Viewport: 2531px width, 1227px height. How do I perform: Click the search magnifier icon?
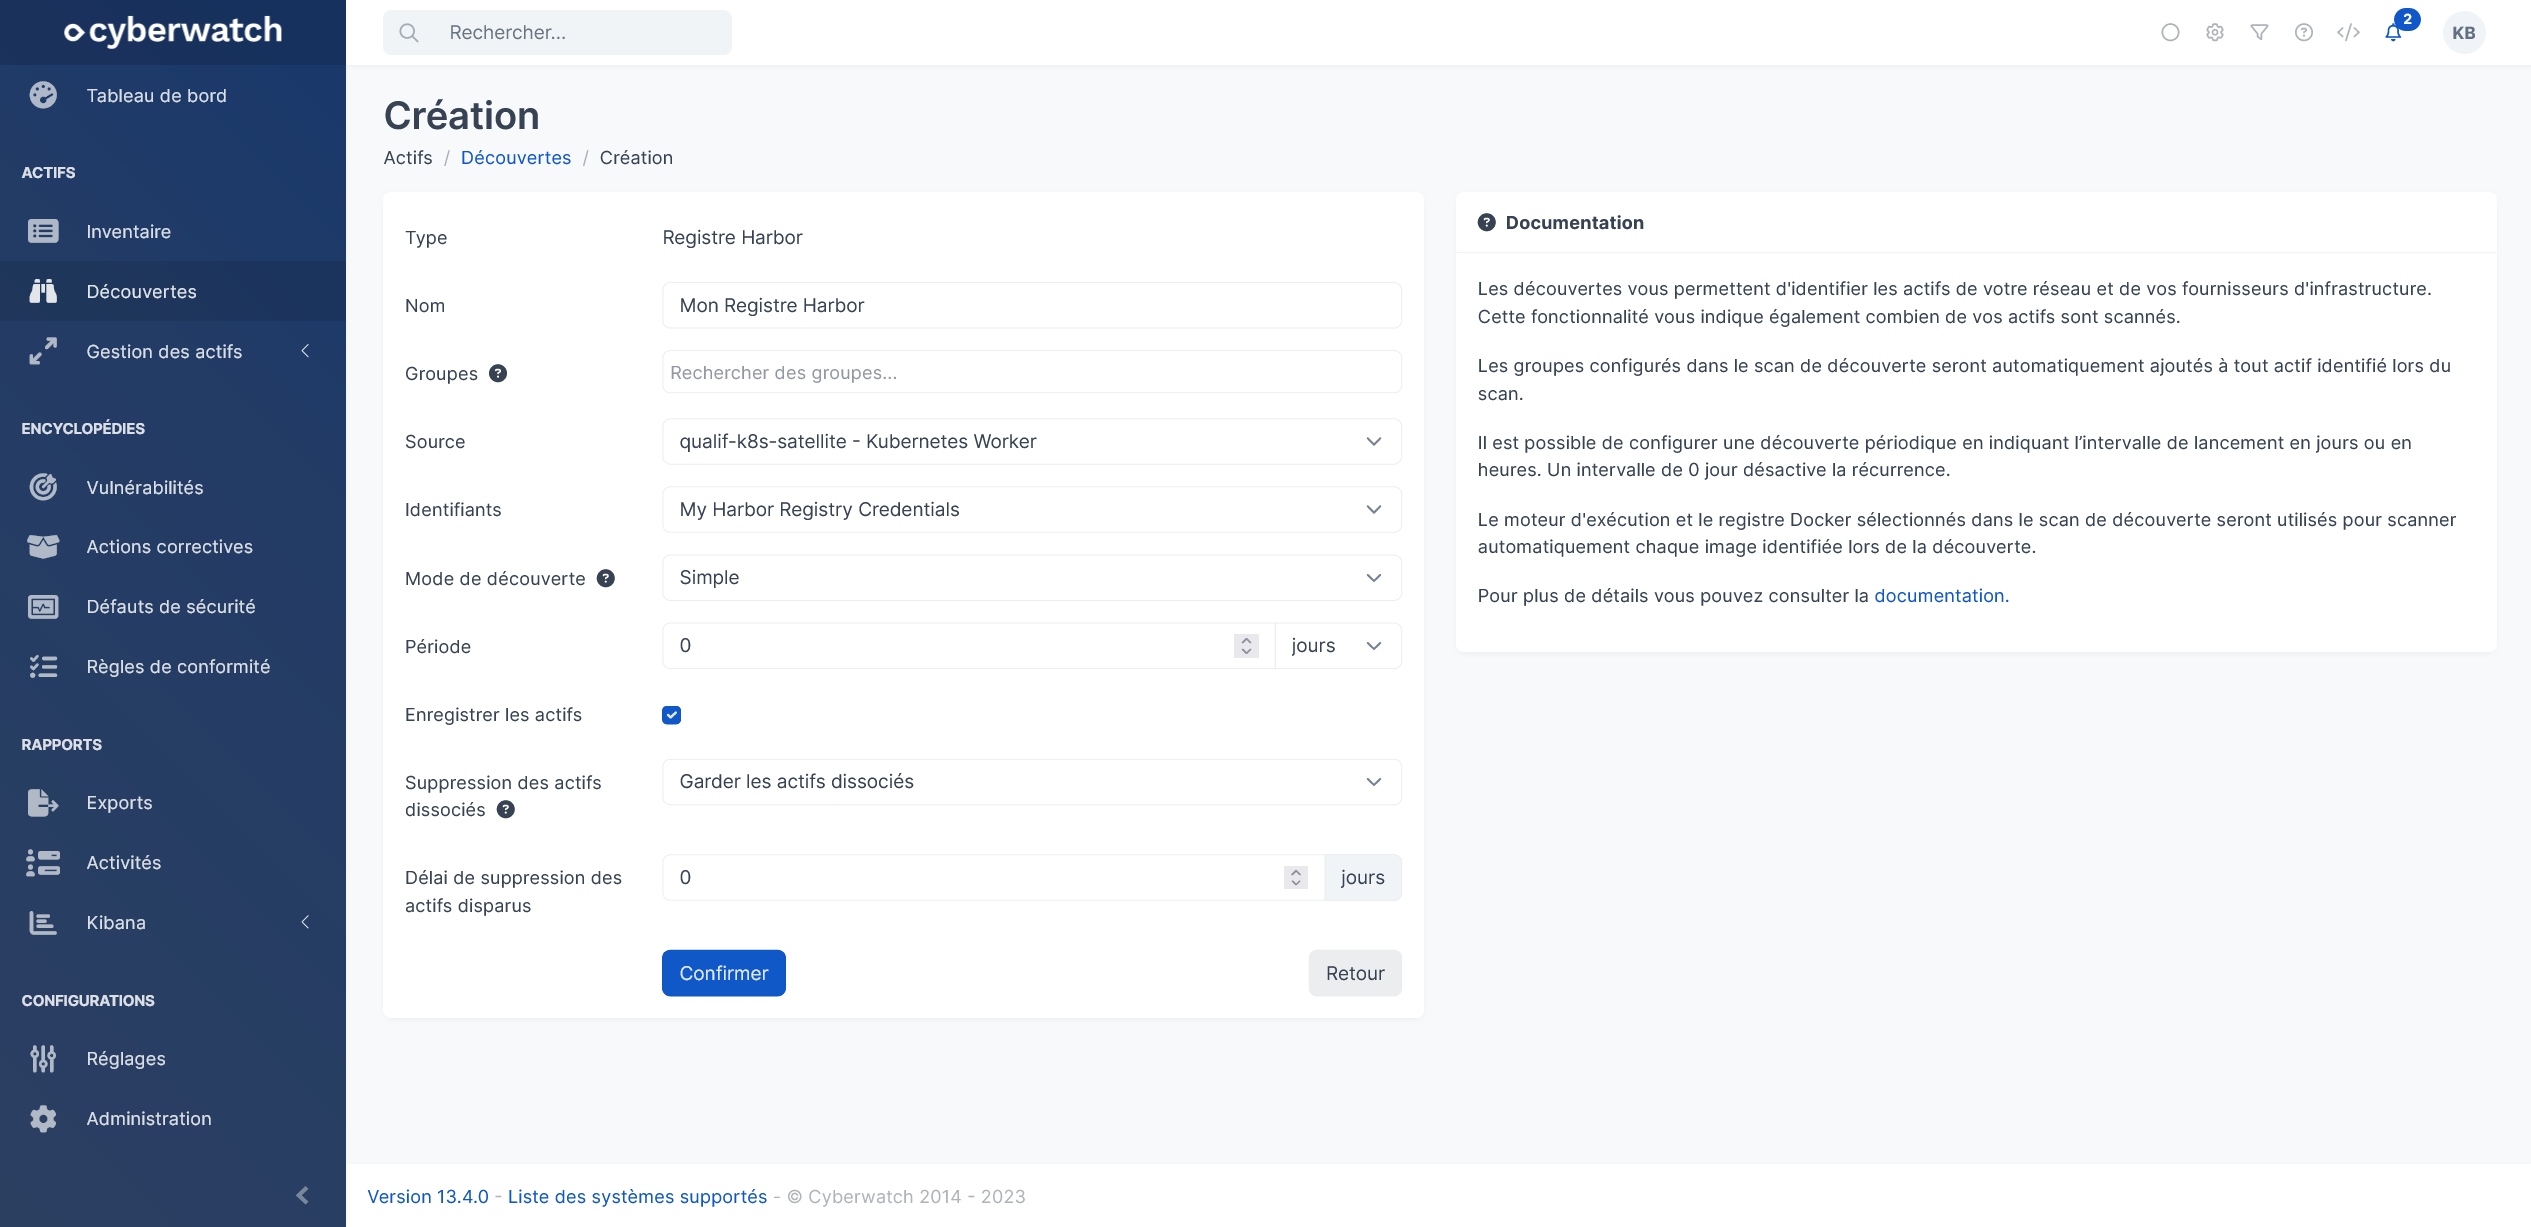409,32
